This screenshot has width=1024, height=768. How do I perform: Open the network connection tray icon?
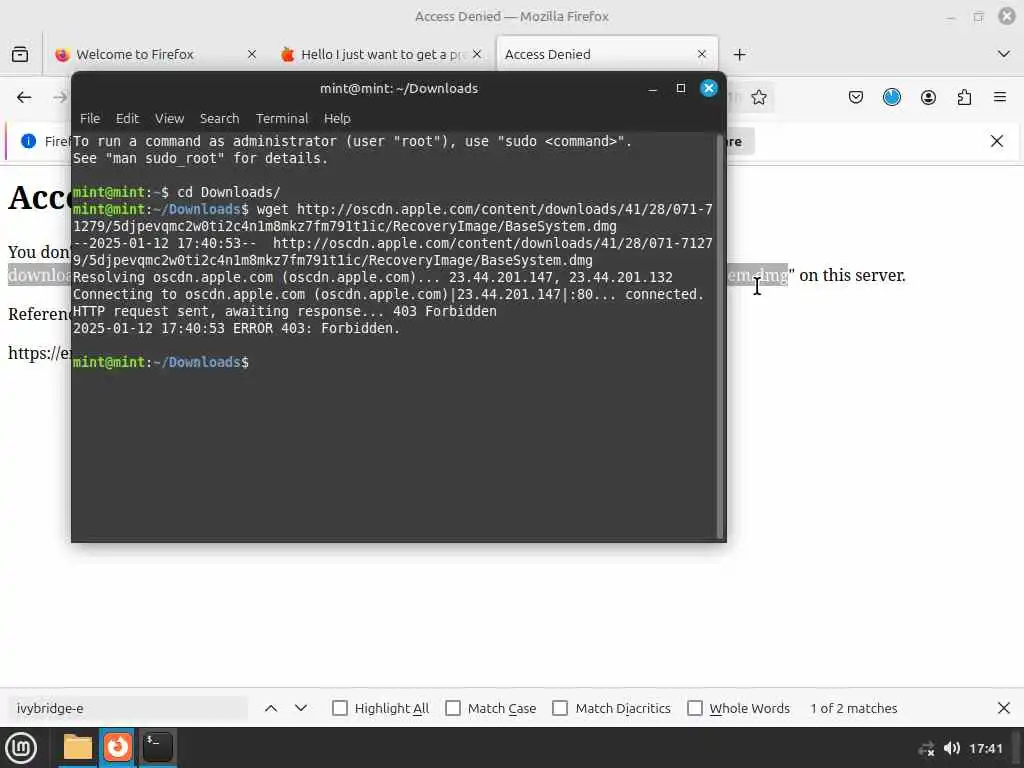pos(926,748)
